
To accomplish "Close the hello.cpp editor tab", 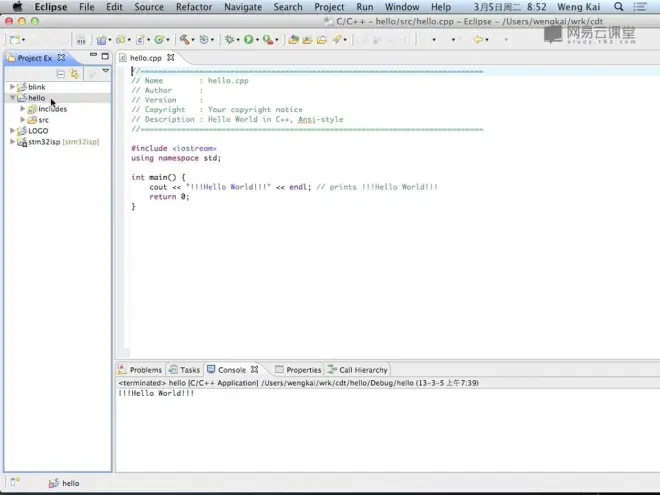I will click(171, 58).
